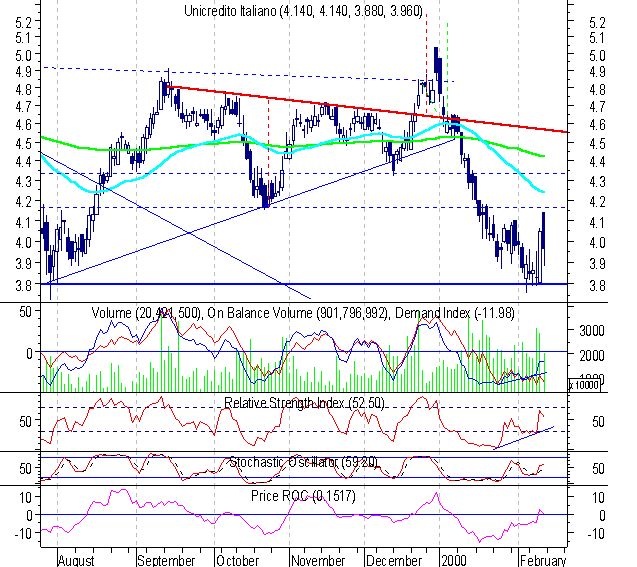Select the red dashed vertical line in October
Screen dimensions: 637x567
click(x=268, y=150)
